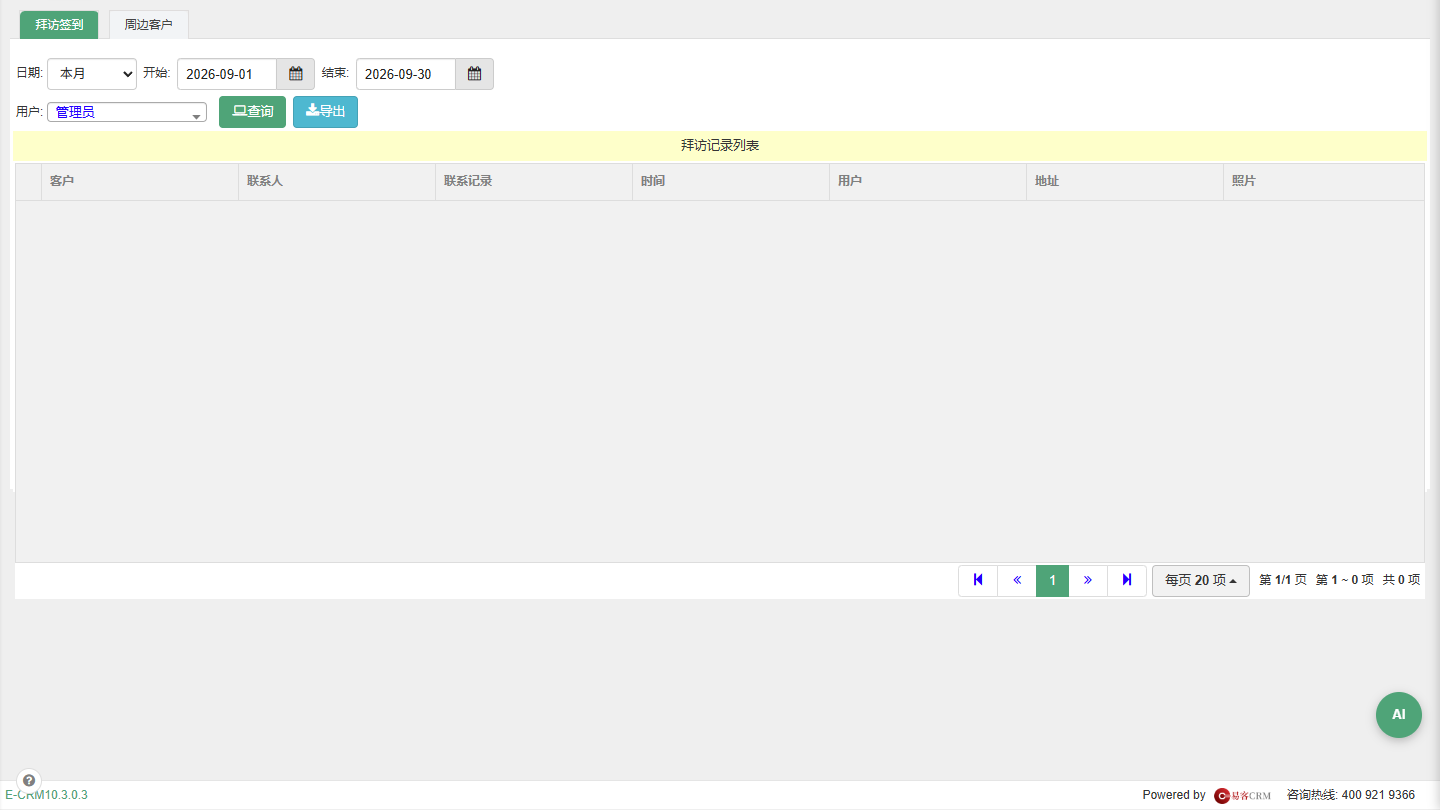Click the 第 1/1 页 page indicator text

[1283, 580]
